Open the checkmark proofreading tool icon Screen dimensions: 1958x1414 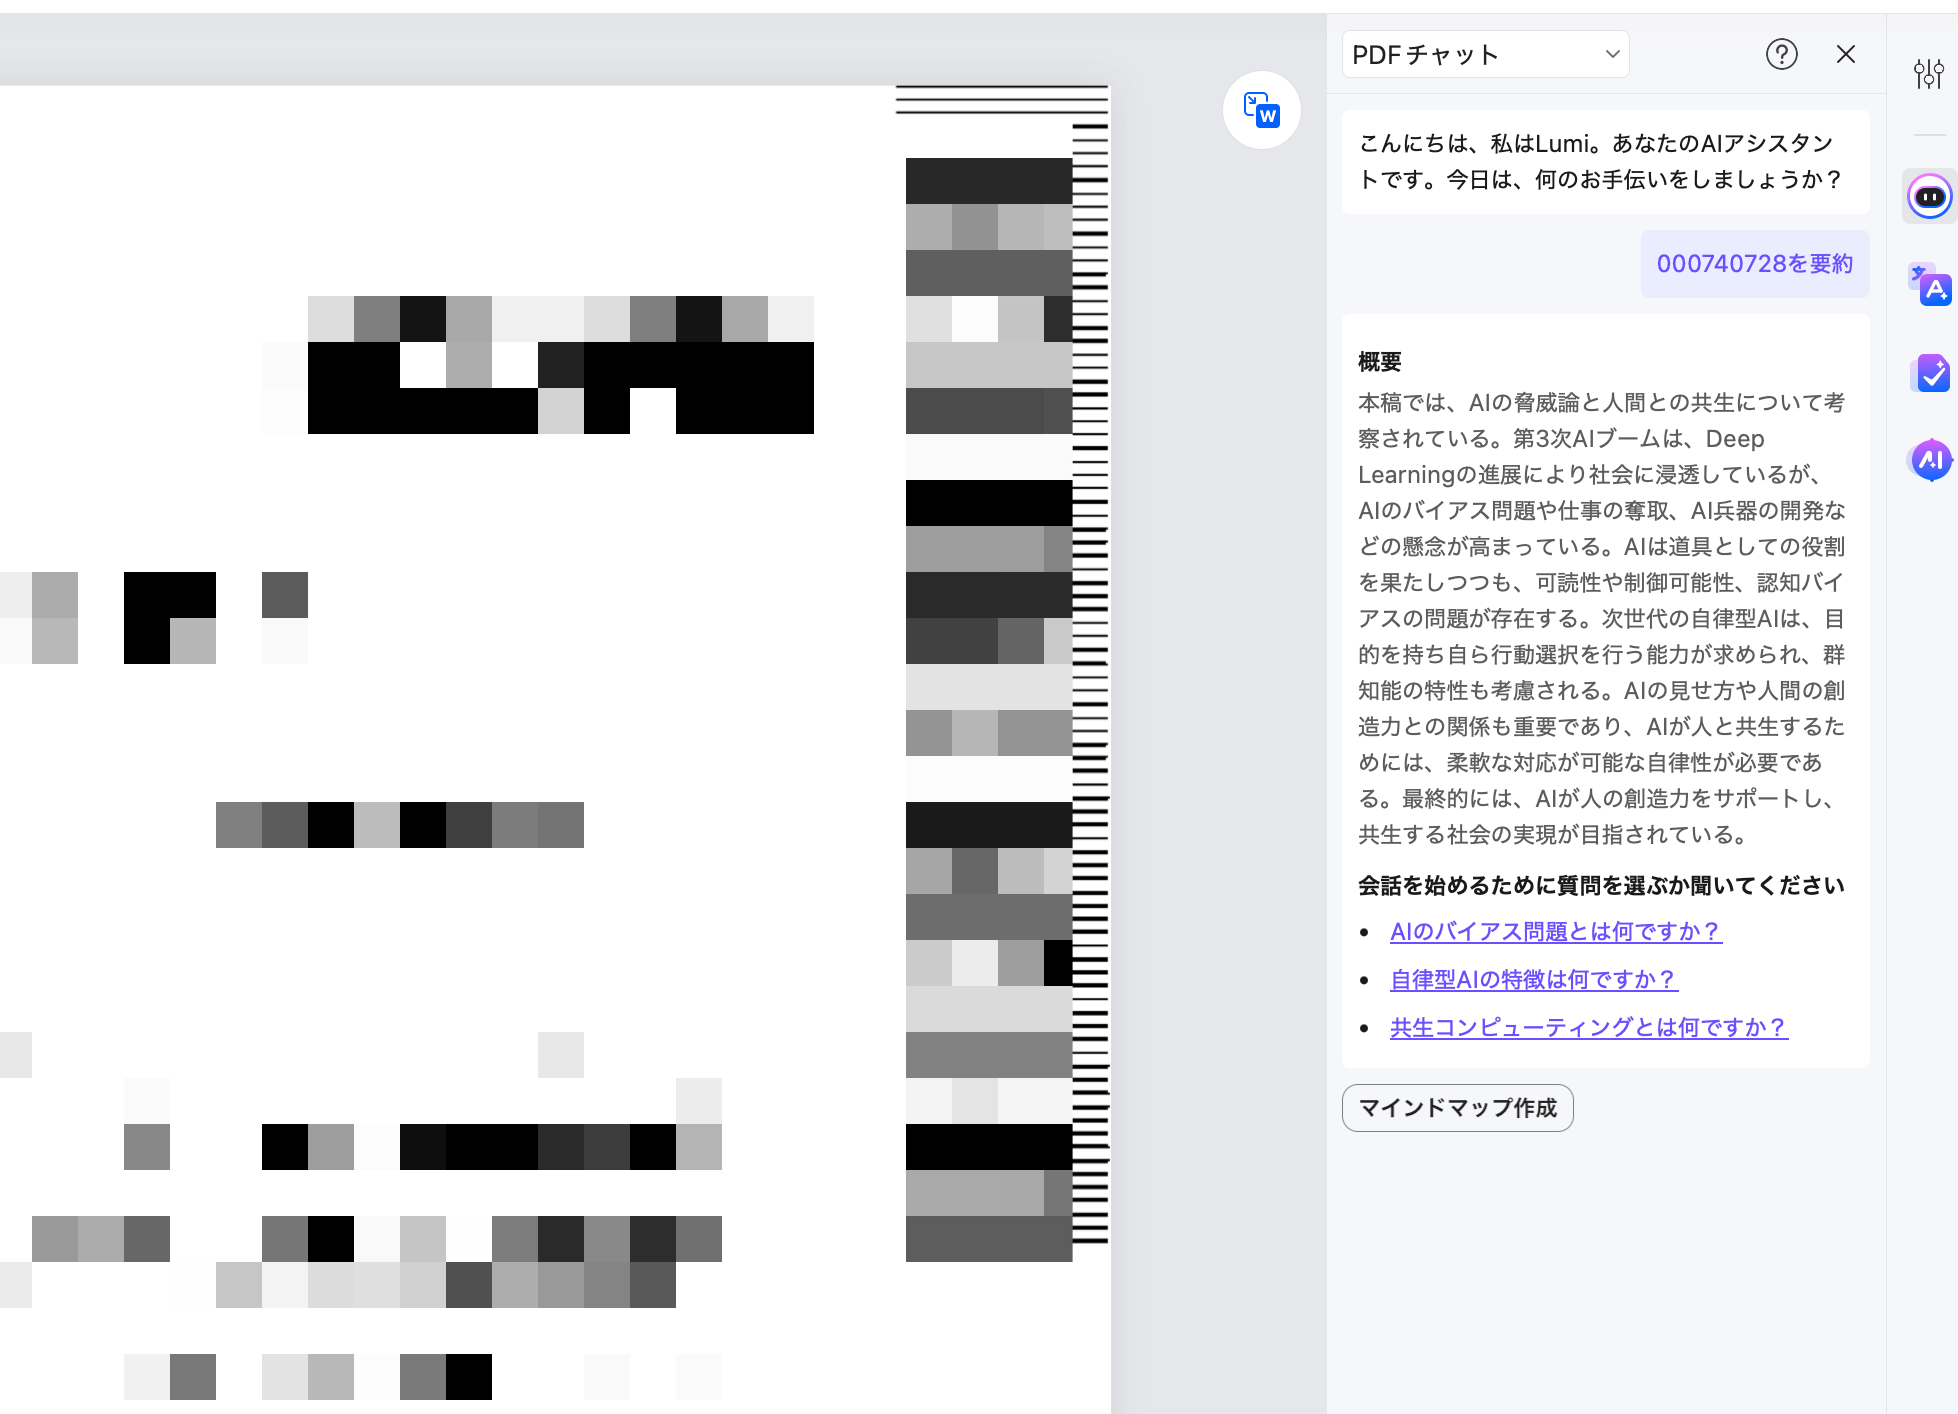(x=1930, y=374)
